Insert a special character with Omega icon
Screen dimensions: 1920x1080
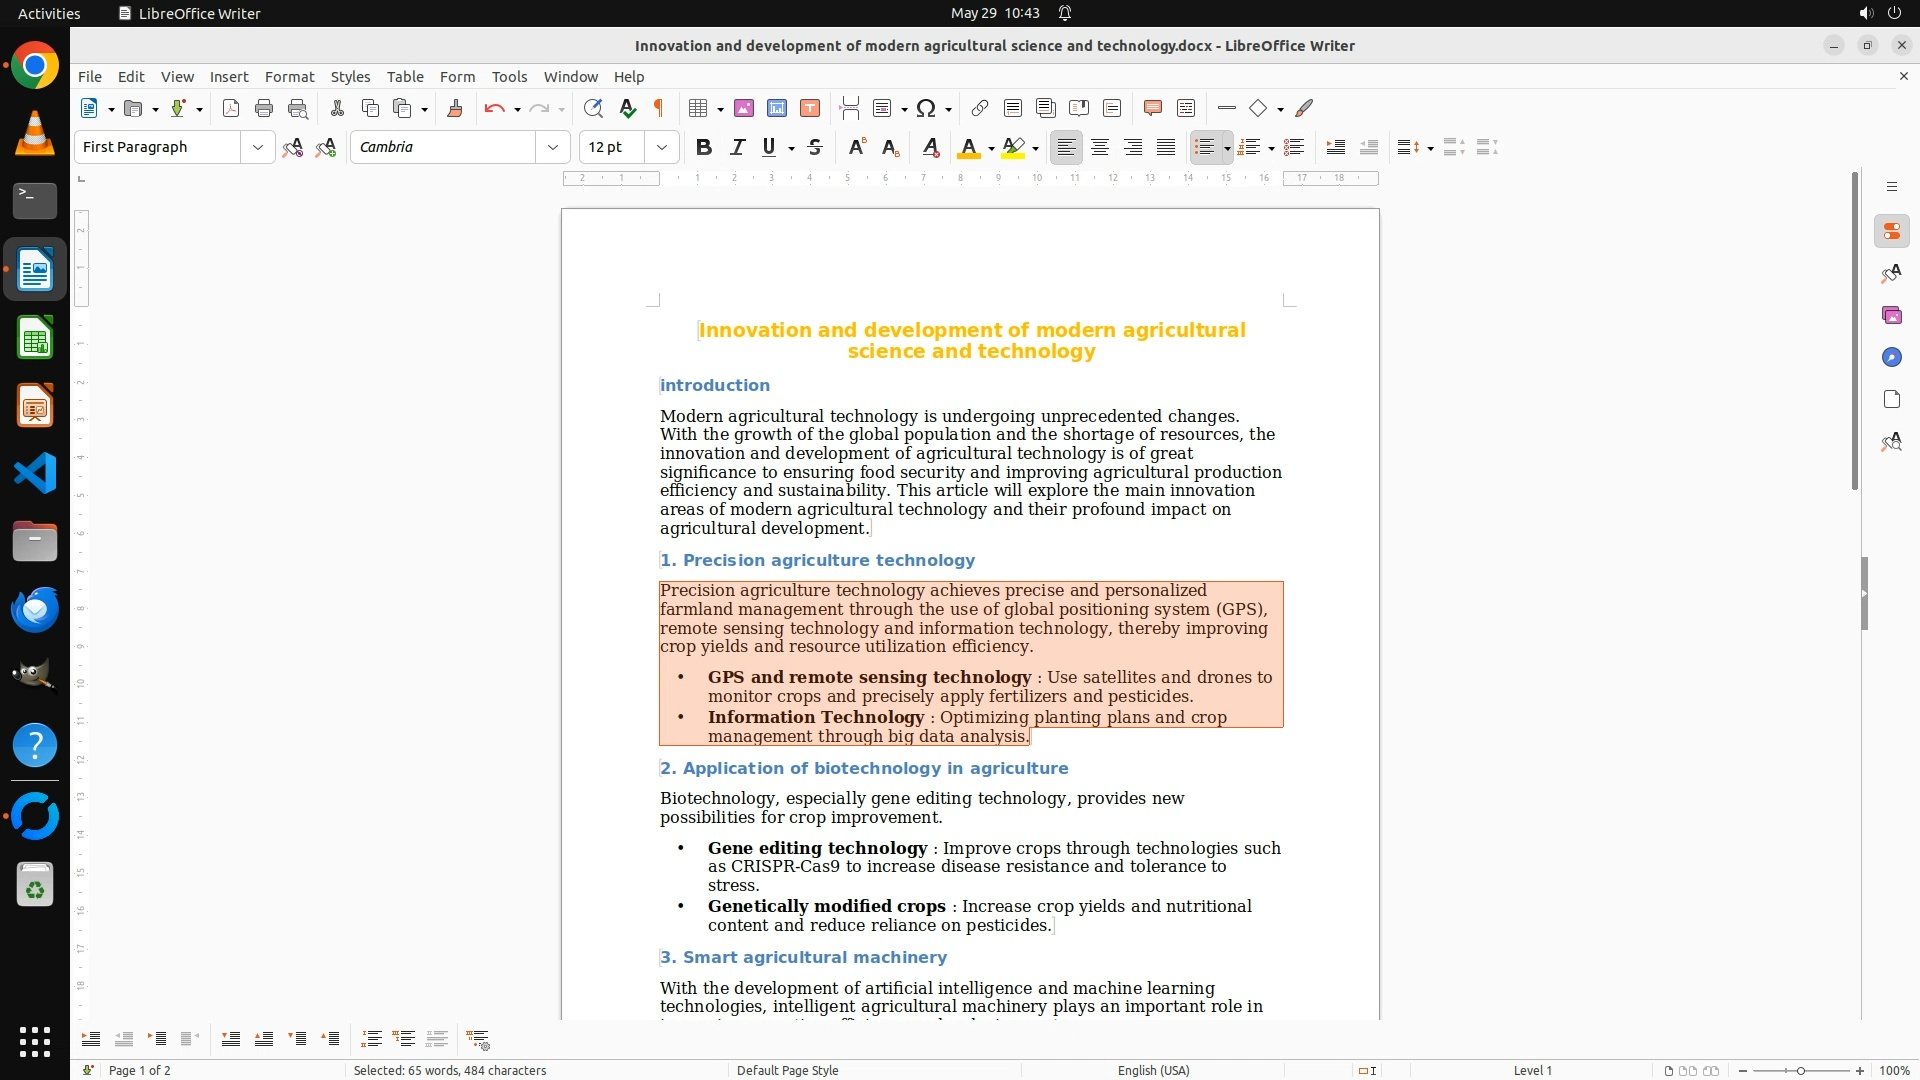(926, 108)
